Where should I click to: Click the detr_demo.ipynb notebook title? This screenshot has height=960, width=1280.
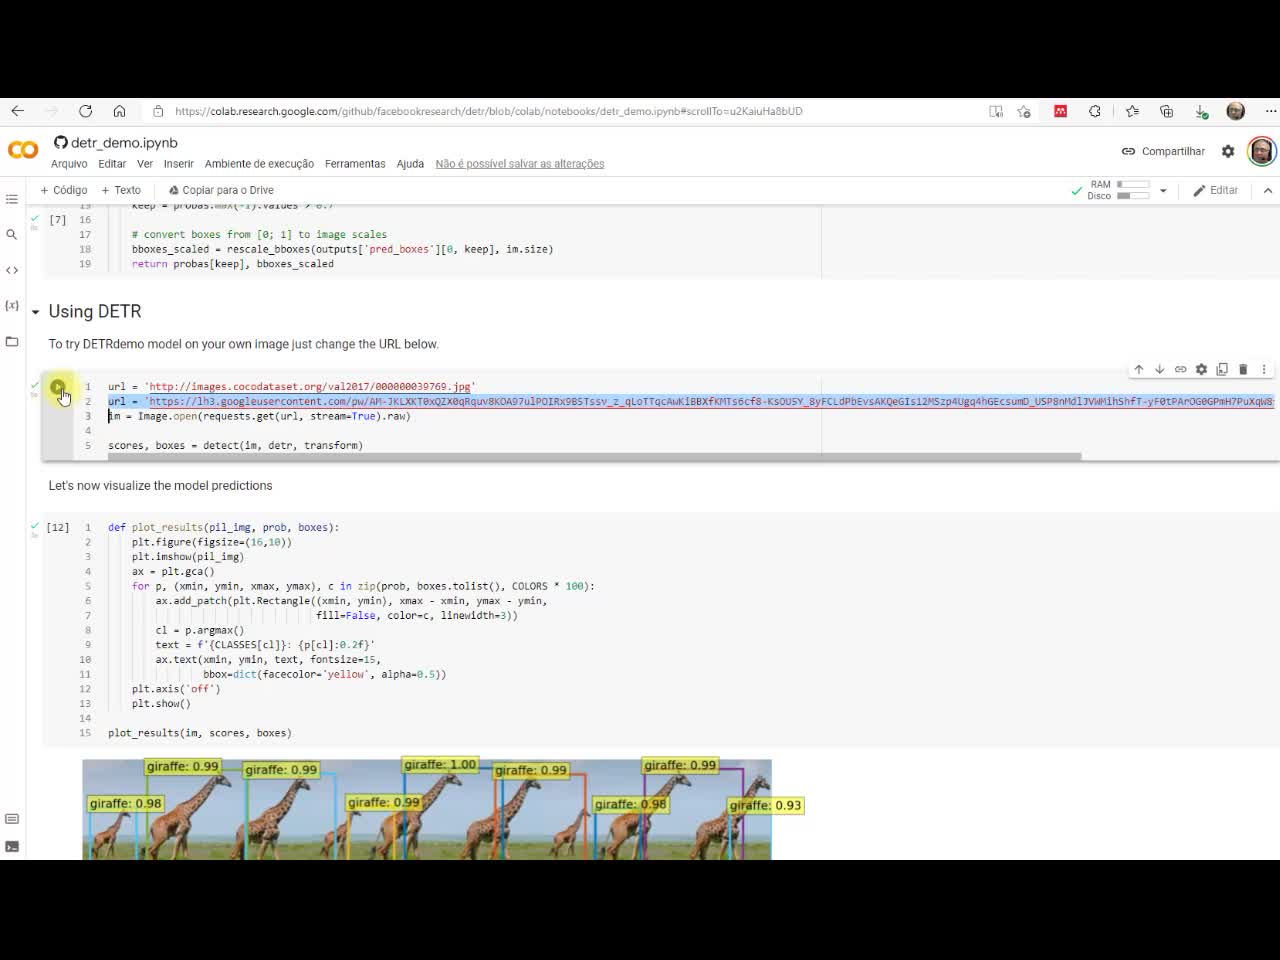coord(124,143)
